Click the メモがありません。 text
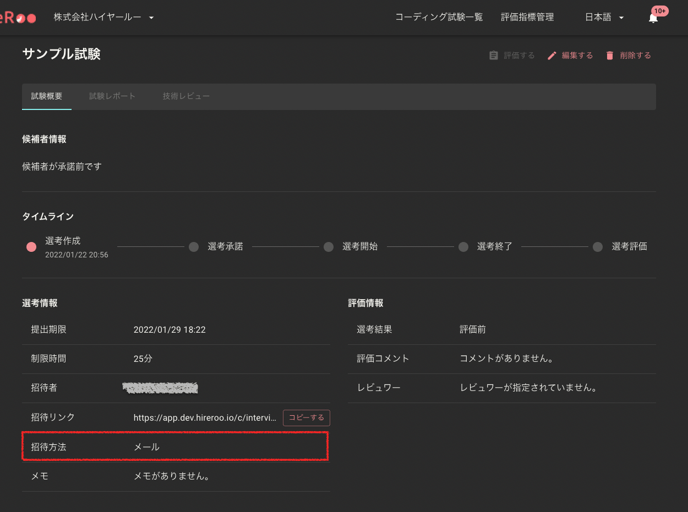The image size is (688, 512). click(x=172, y=476)
